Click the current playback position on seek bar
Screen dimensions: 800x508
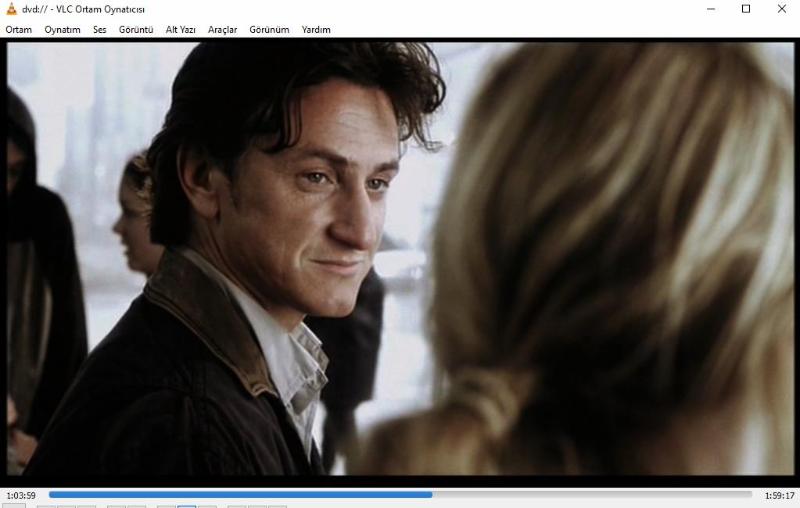[432, 494]
